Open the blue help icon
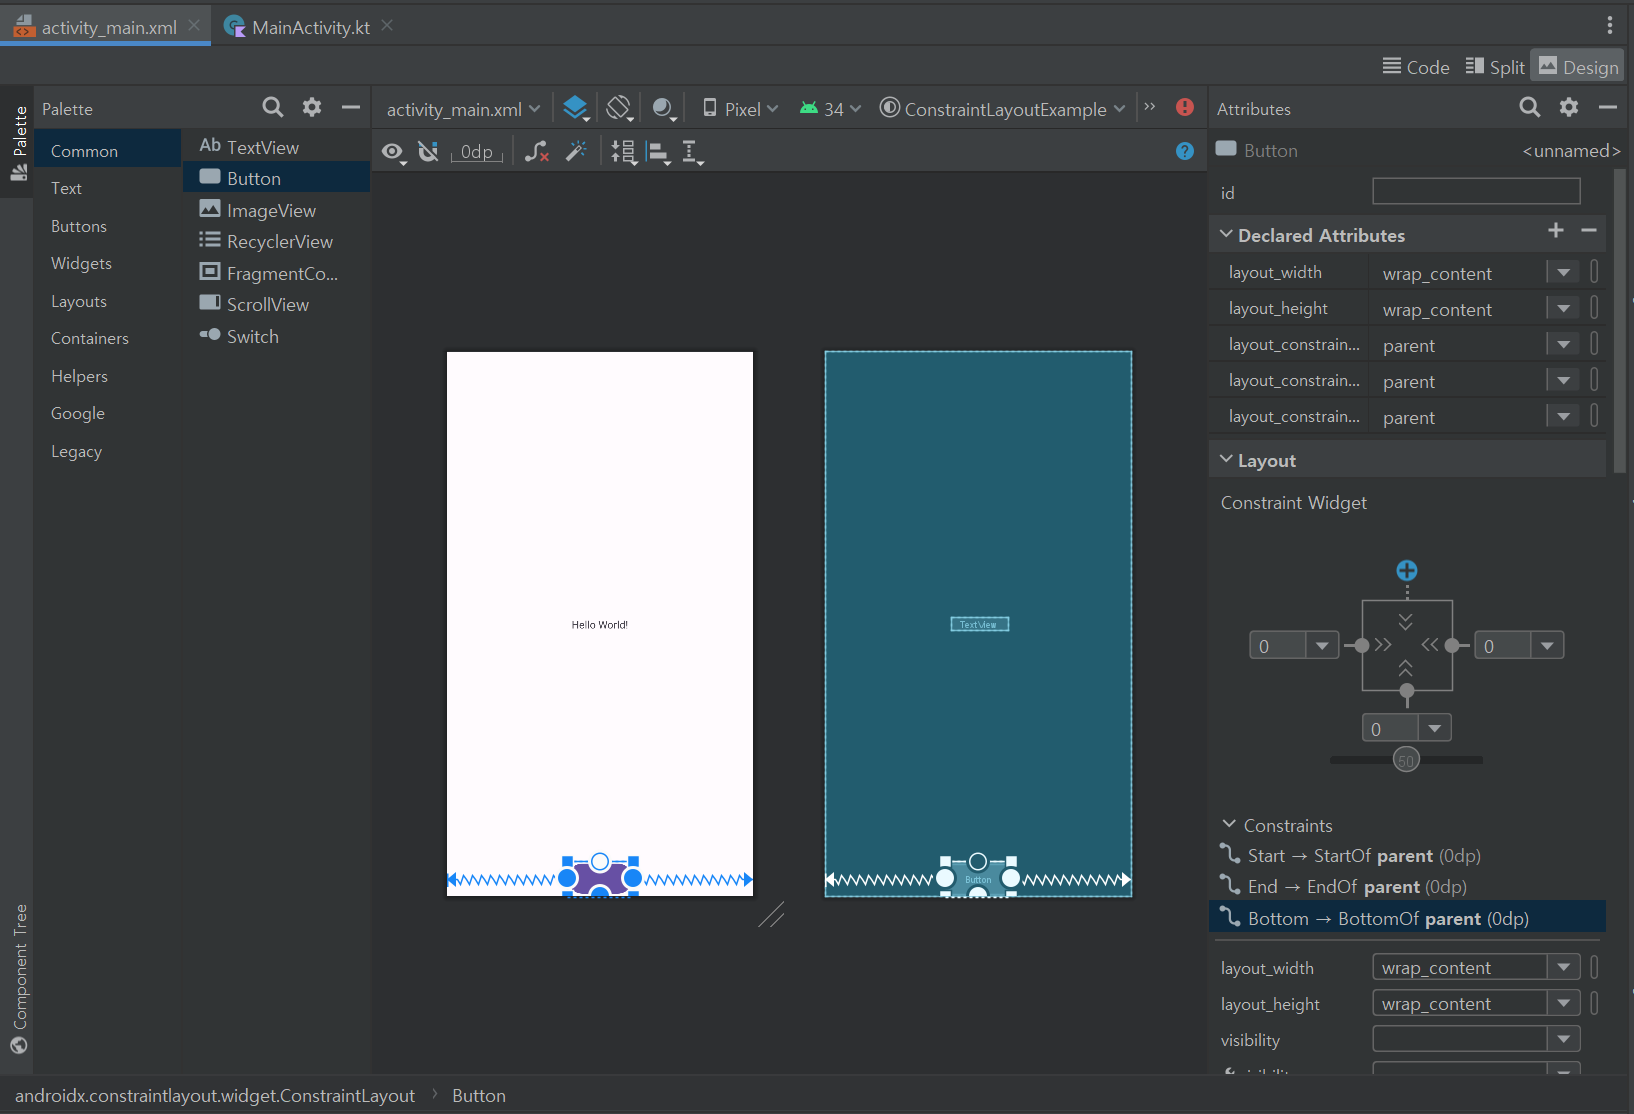 click(x=1185, y=151)
